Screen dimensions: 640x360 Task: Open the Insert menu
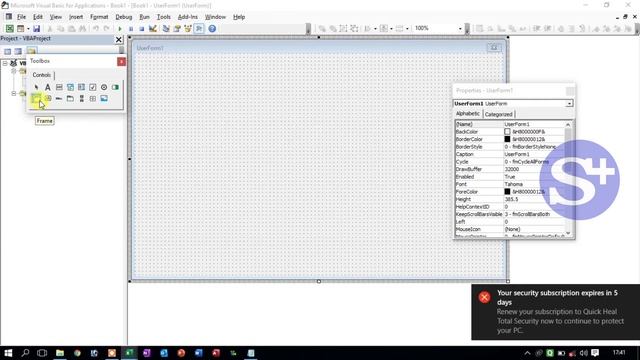[x=76, y=17]
